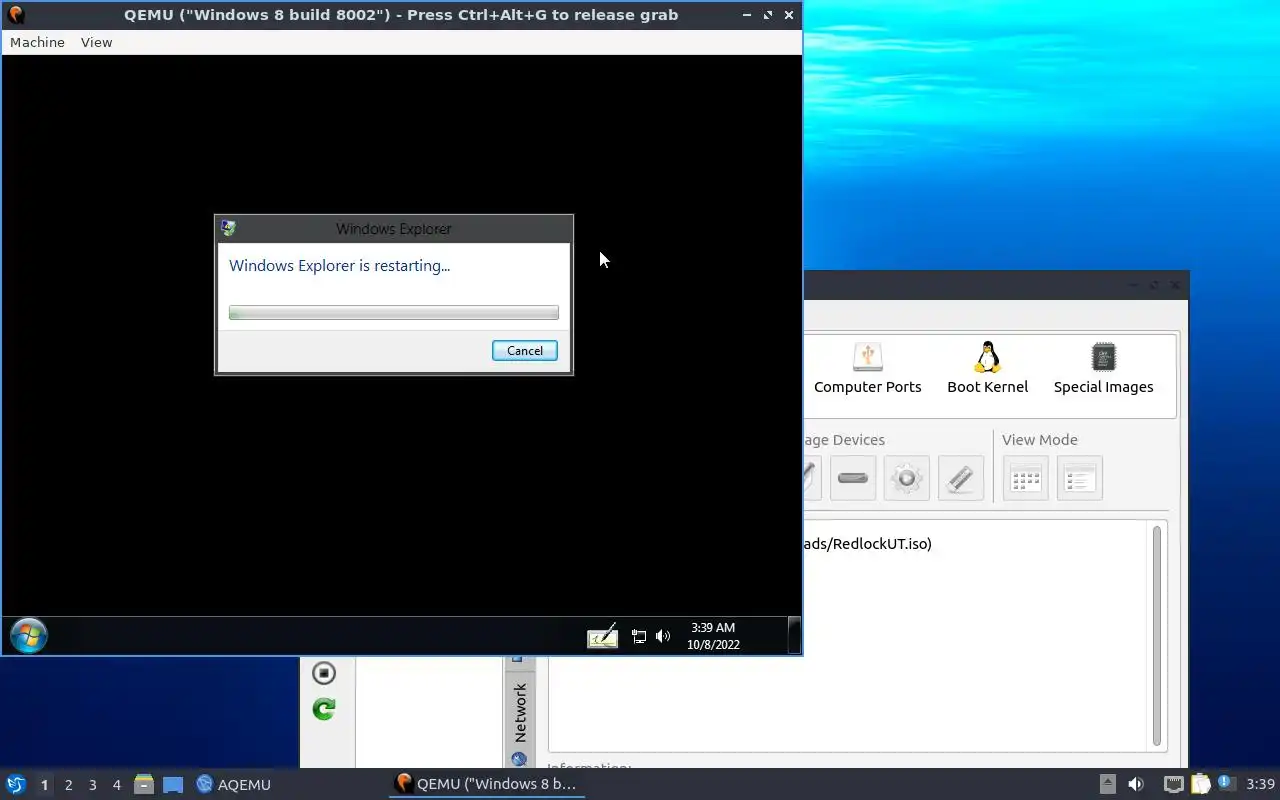Activate the AQEMU taskbar entry
The height and width of the screenshot is (800, 1280).
(234, 784)
